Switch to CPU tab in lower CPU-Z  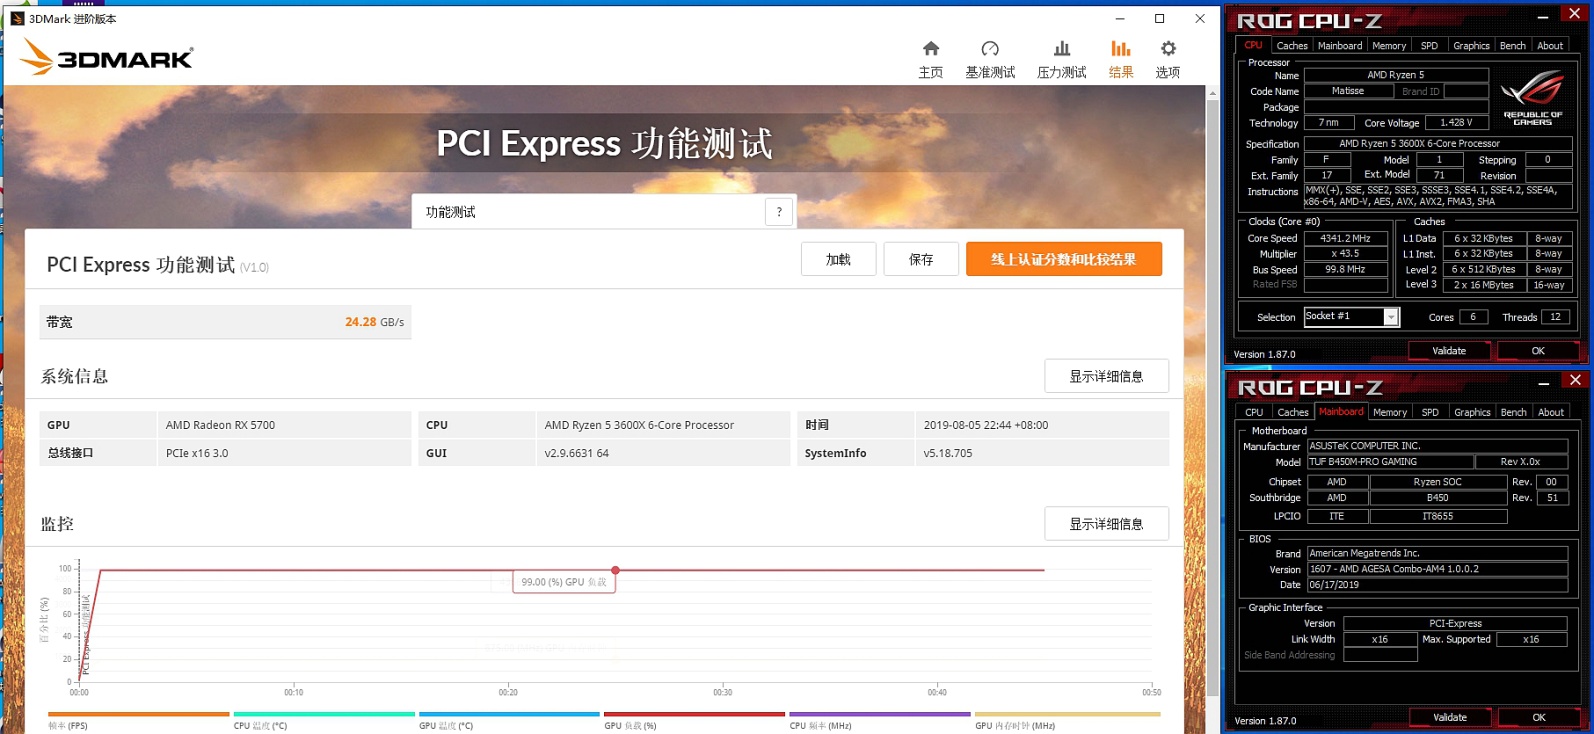point(1254,412)
